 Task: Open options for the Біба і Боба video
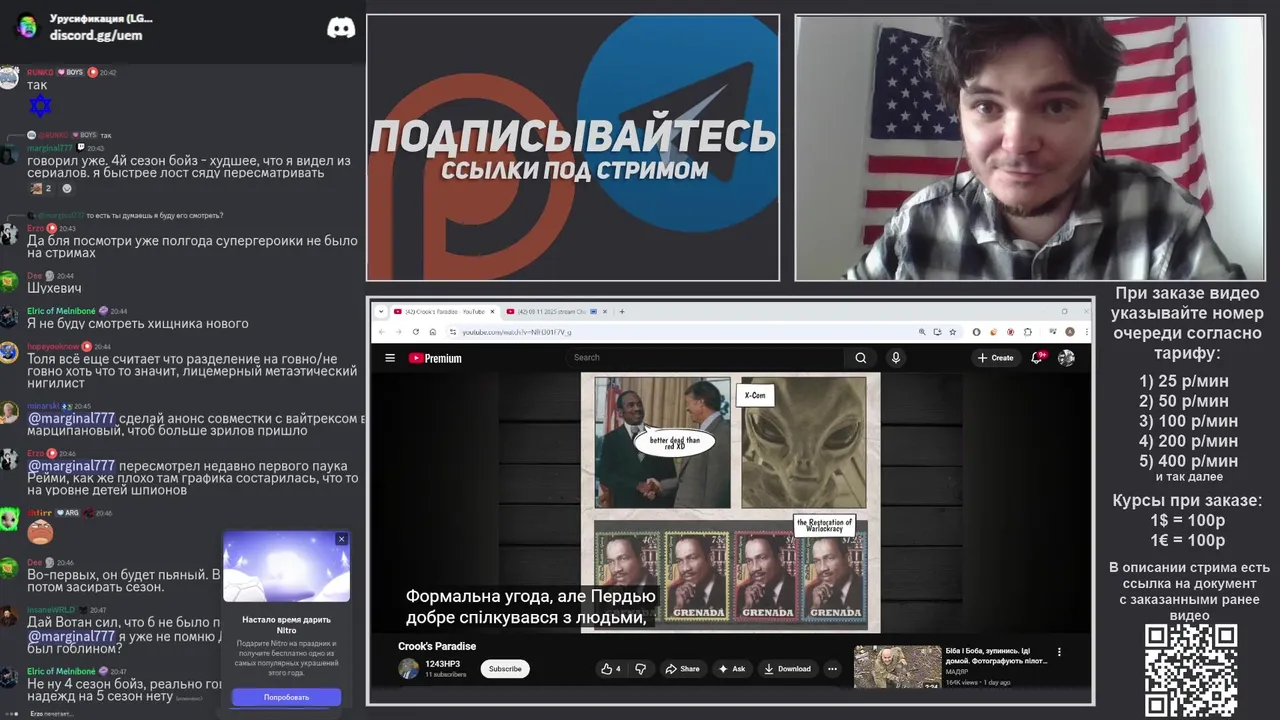click(x=1059, y=652)
